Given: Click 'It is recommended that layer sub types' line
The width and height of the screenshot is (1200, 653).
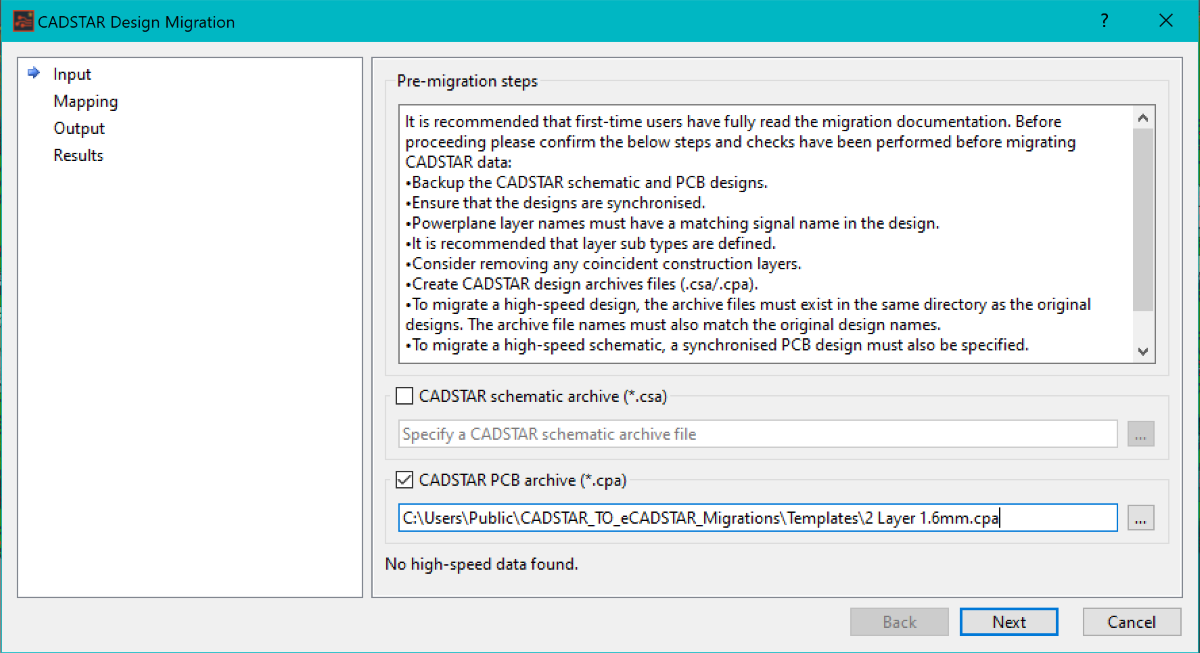Looking at the screenshot, I should 591,243.
